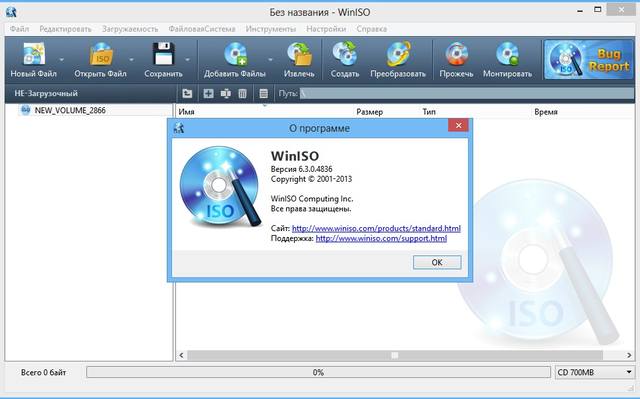Click the Прожечь burn icon
Viewport: 640px width, 399px height.
(456, 54)
